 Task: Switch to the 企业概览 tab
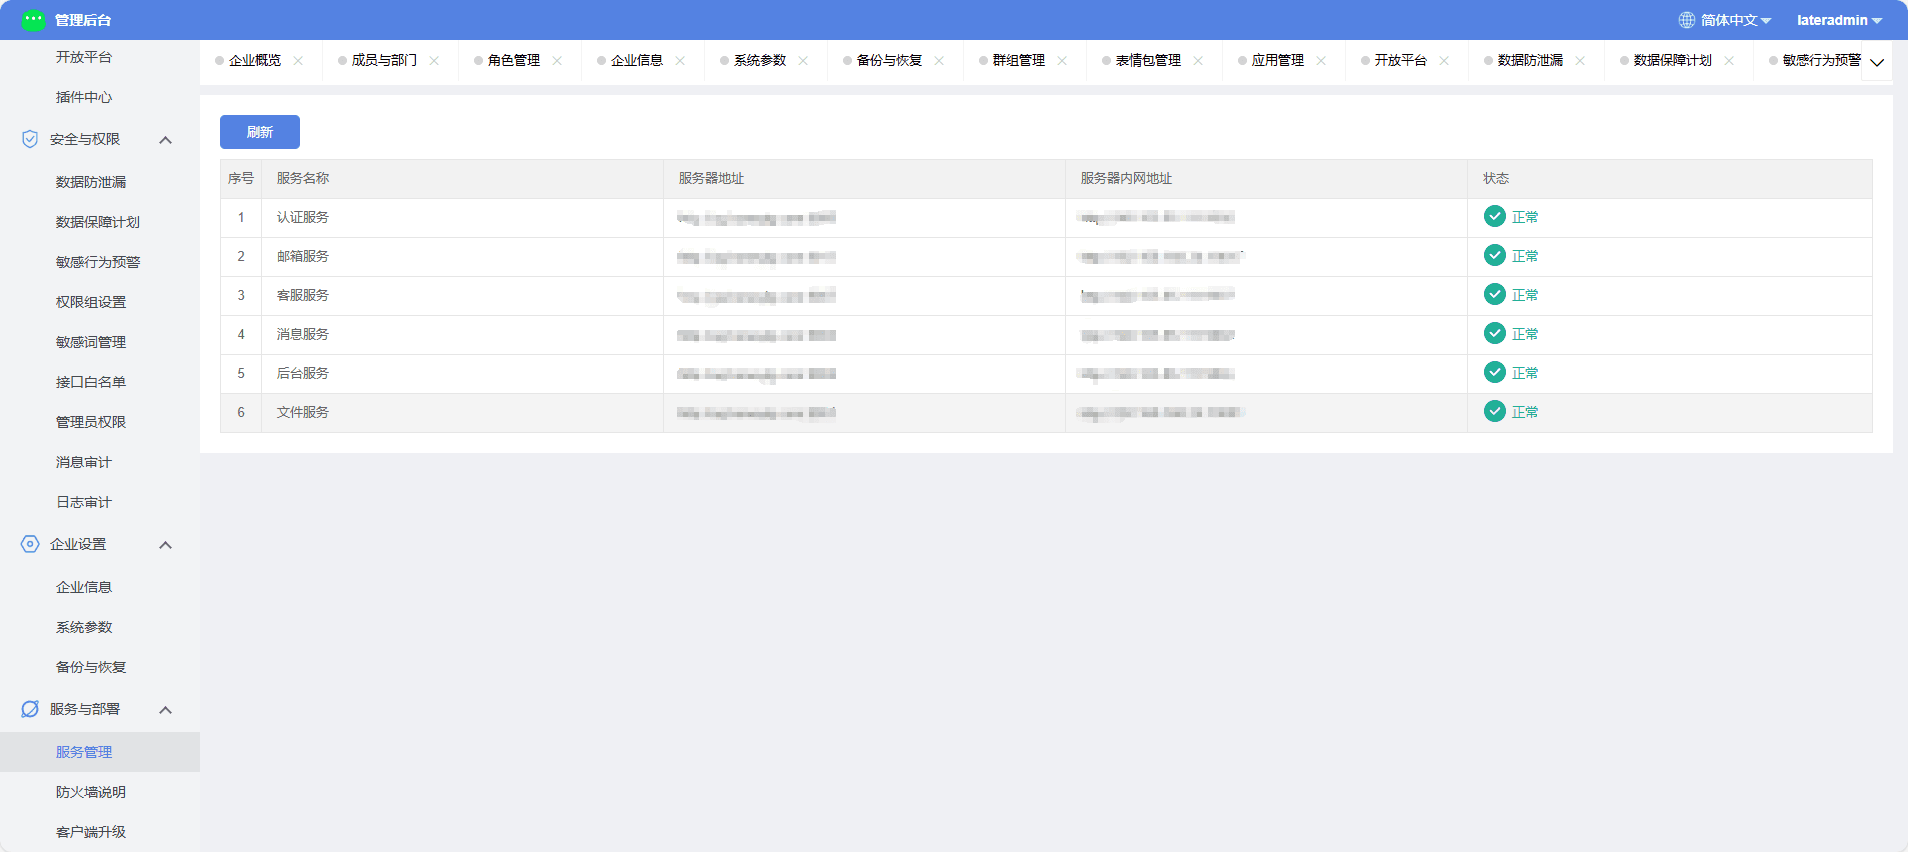click(255, 61)
